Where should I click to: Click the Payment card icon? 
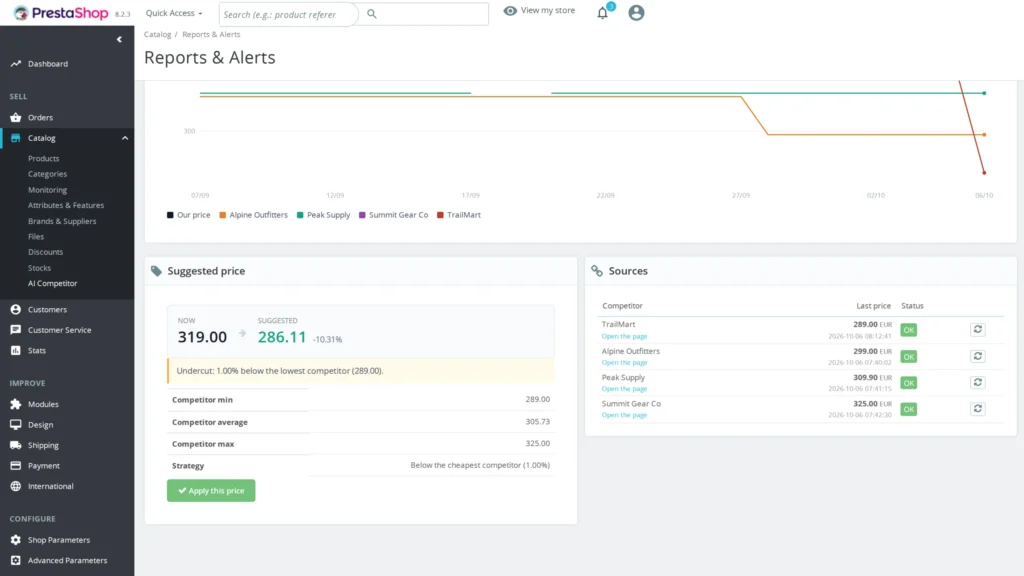click(16, 466)
